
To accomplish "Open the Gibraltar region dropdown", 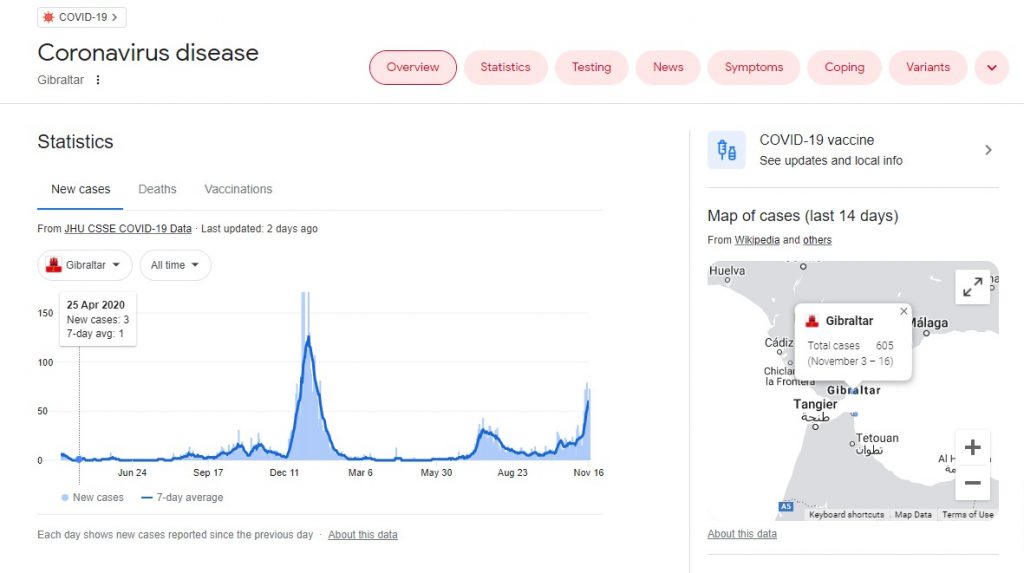I will coord(85,265).
